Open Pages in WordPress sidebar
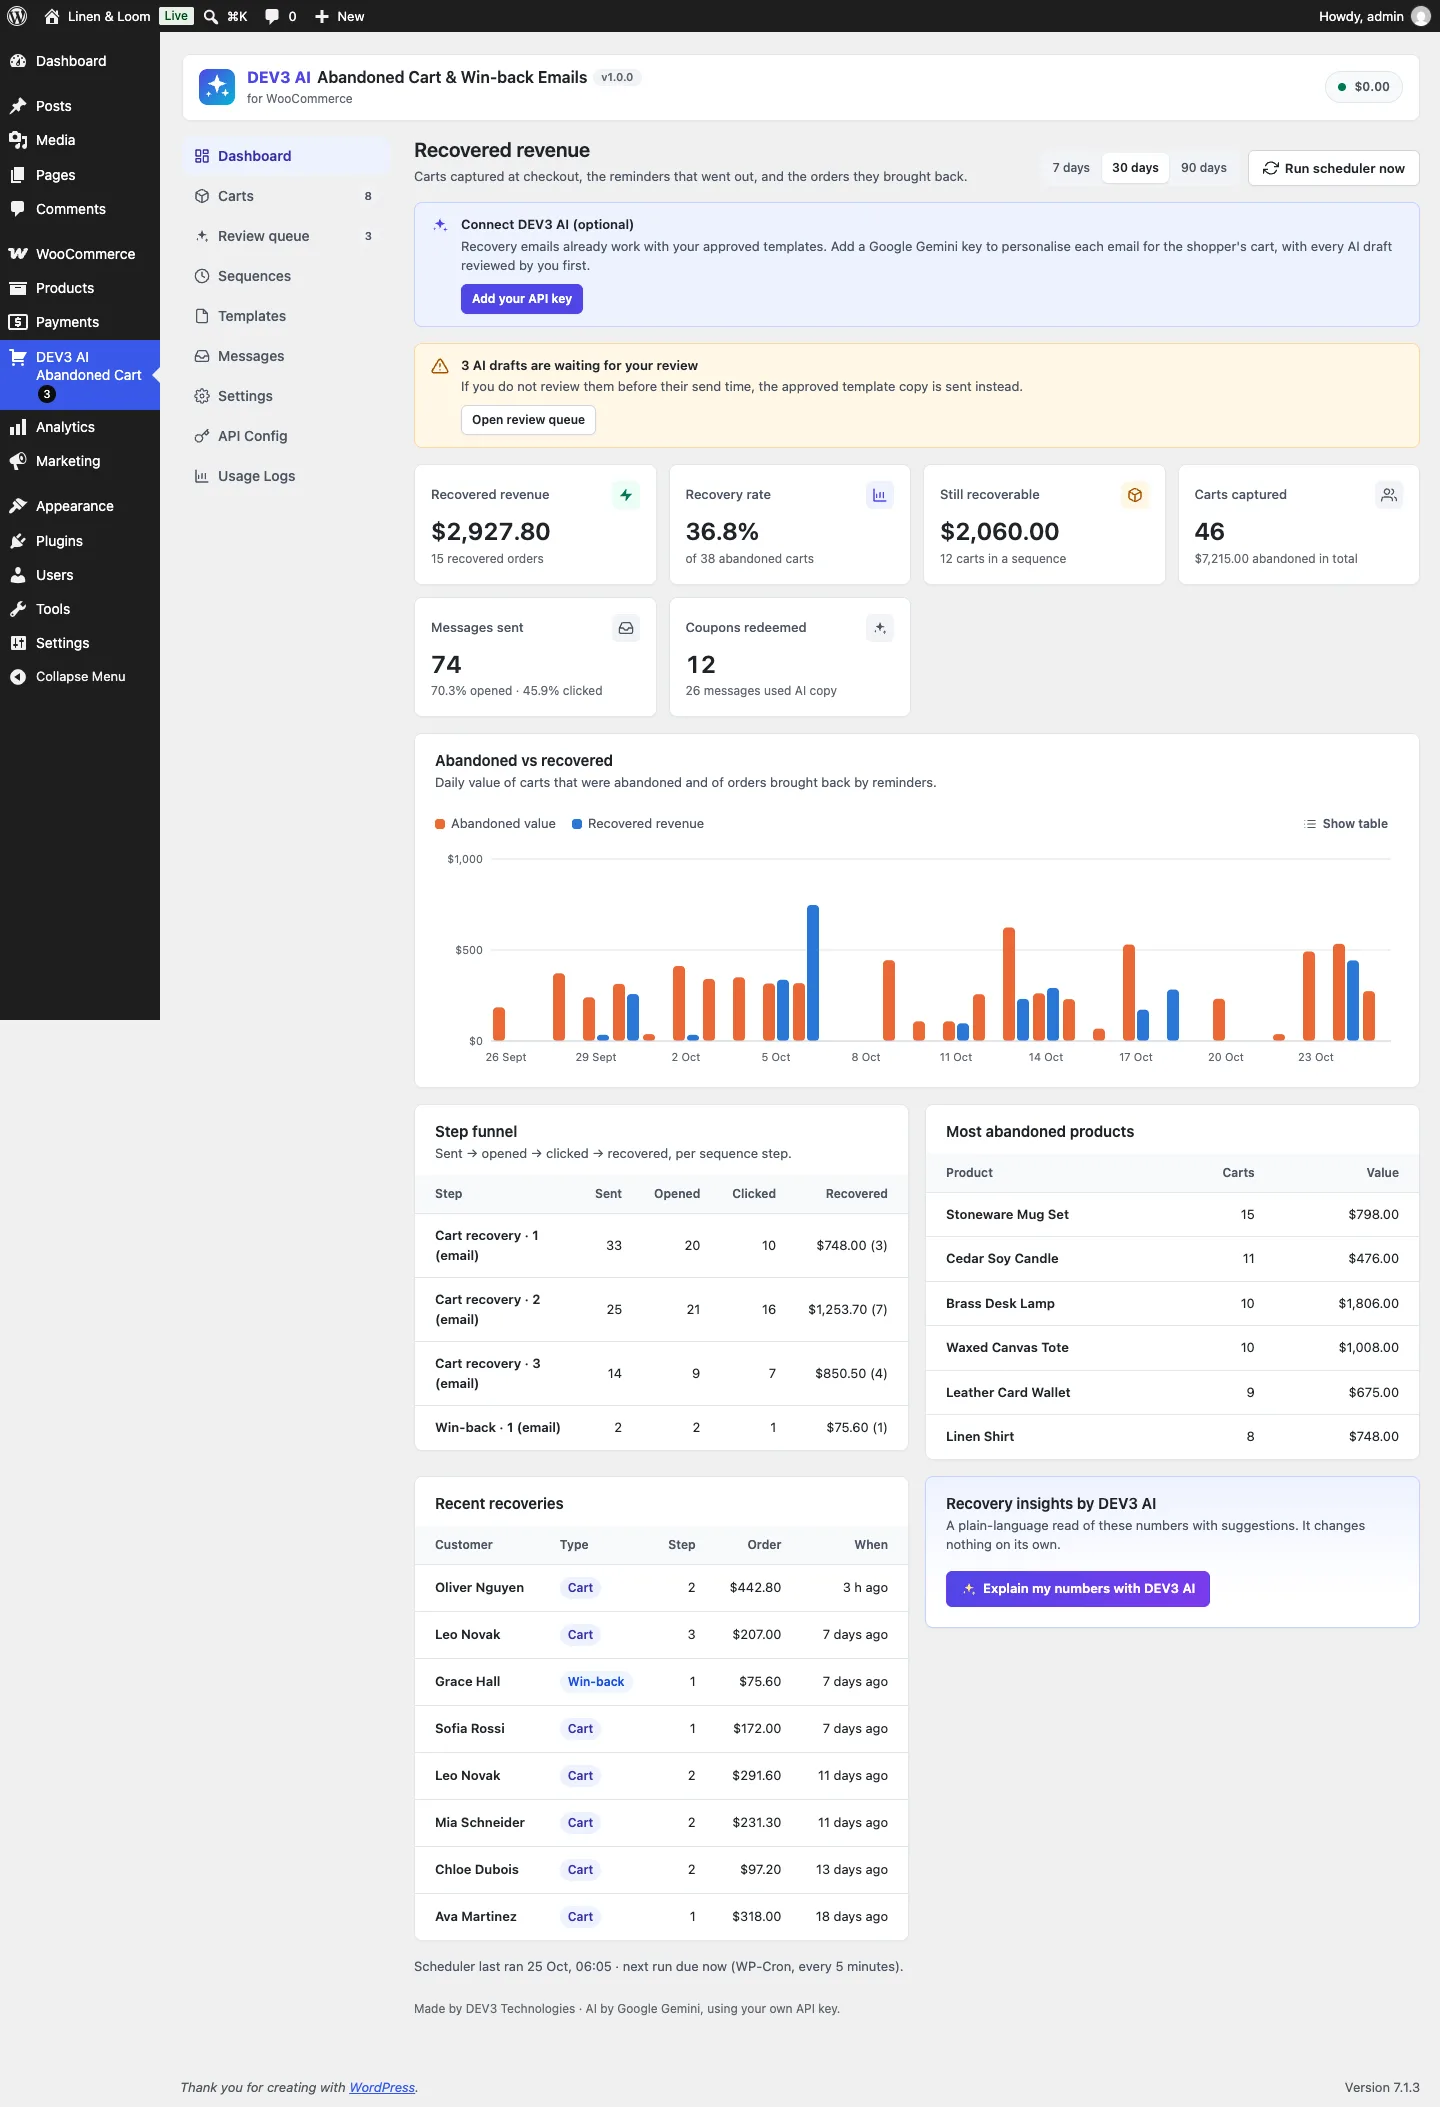Screen dimensions: 1440x2107 click(80, 175)
